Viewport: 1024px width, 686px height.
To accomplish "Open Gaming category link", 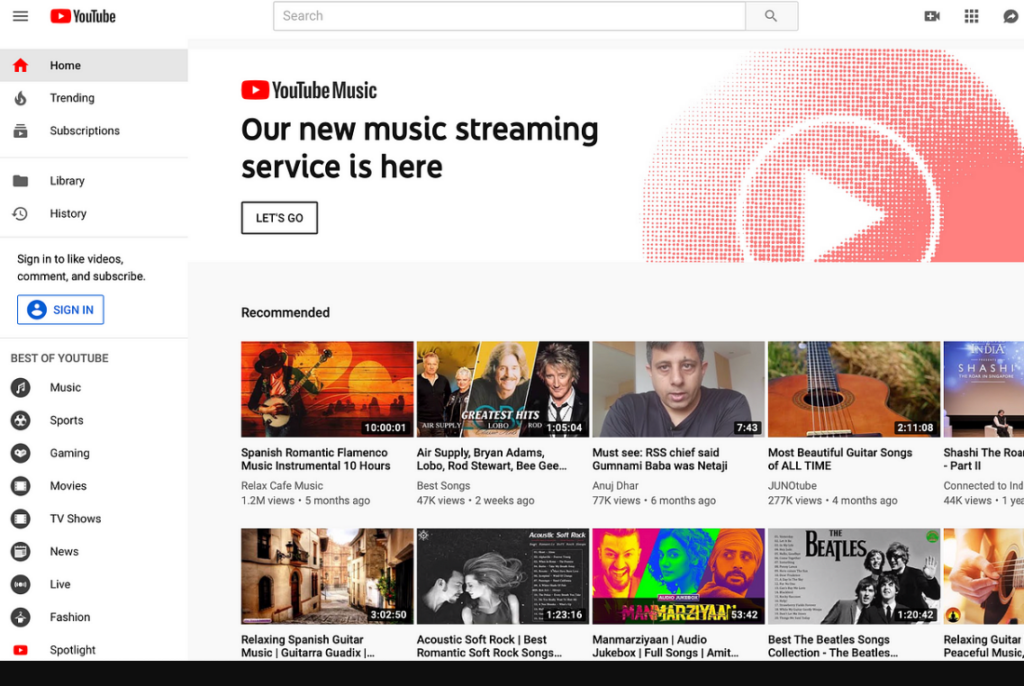I will point(94,453).
